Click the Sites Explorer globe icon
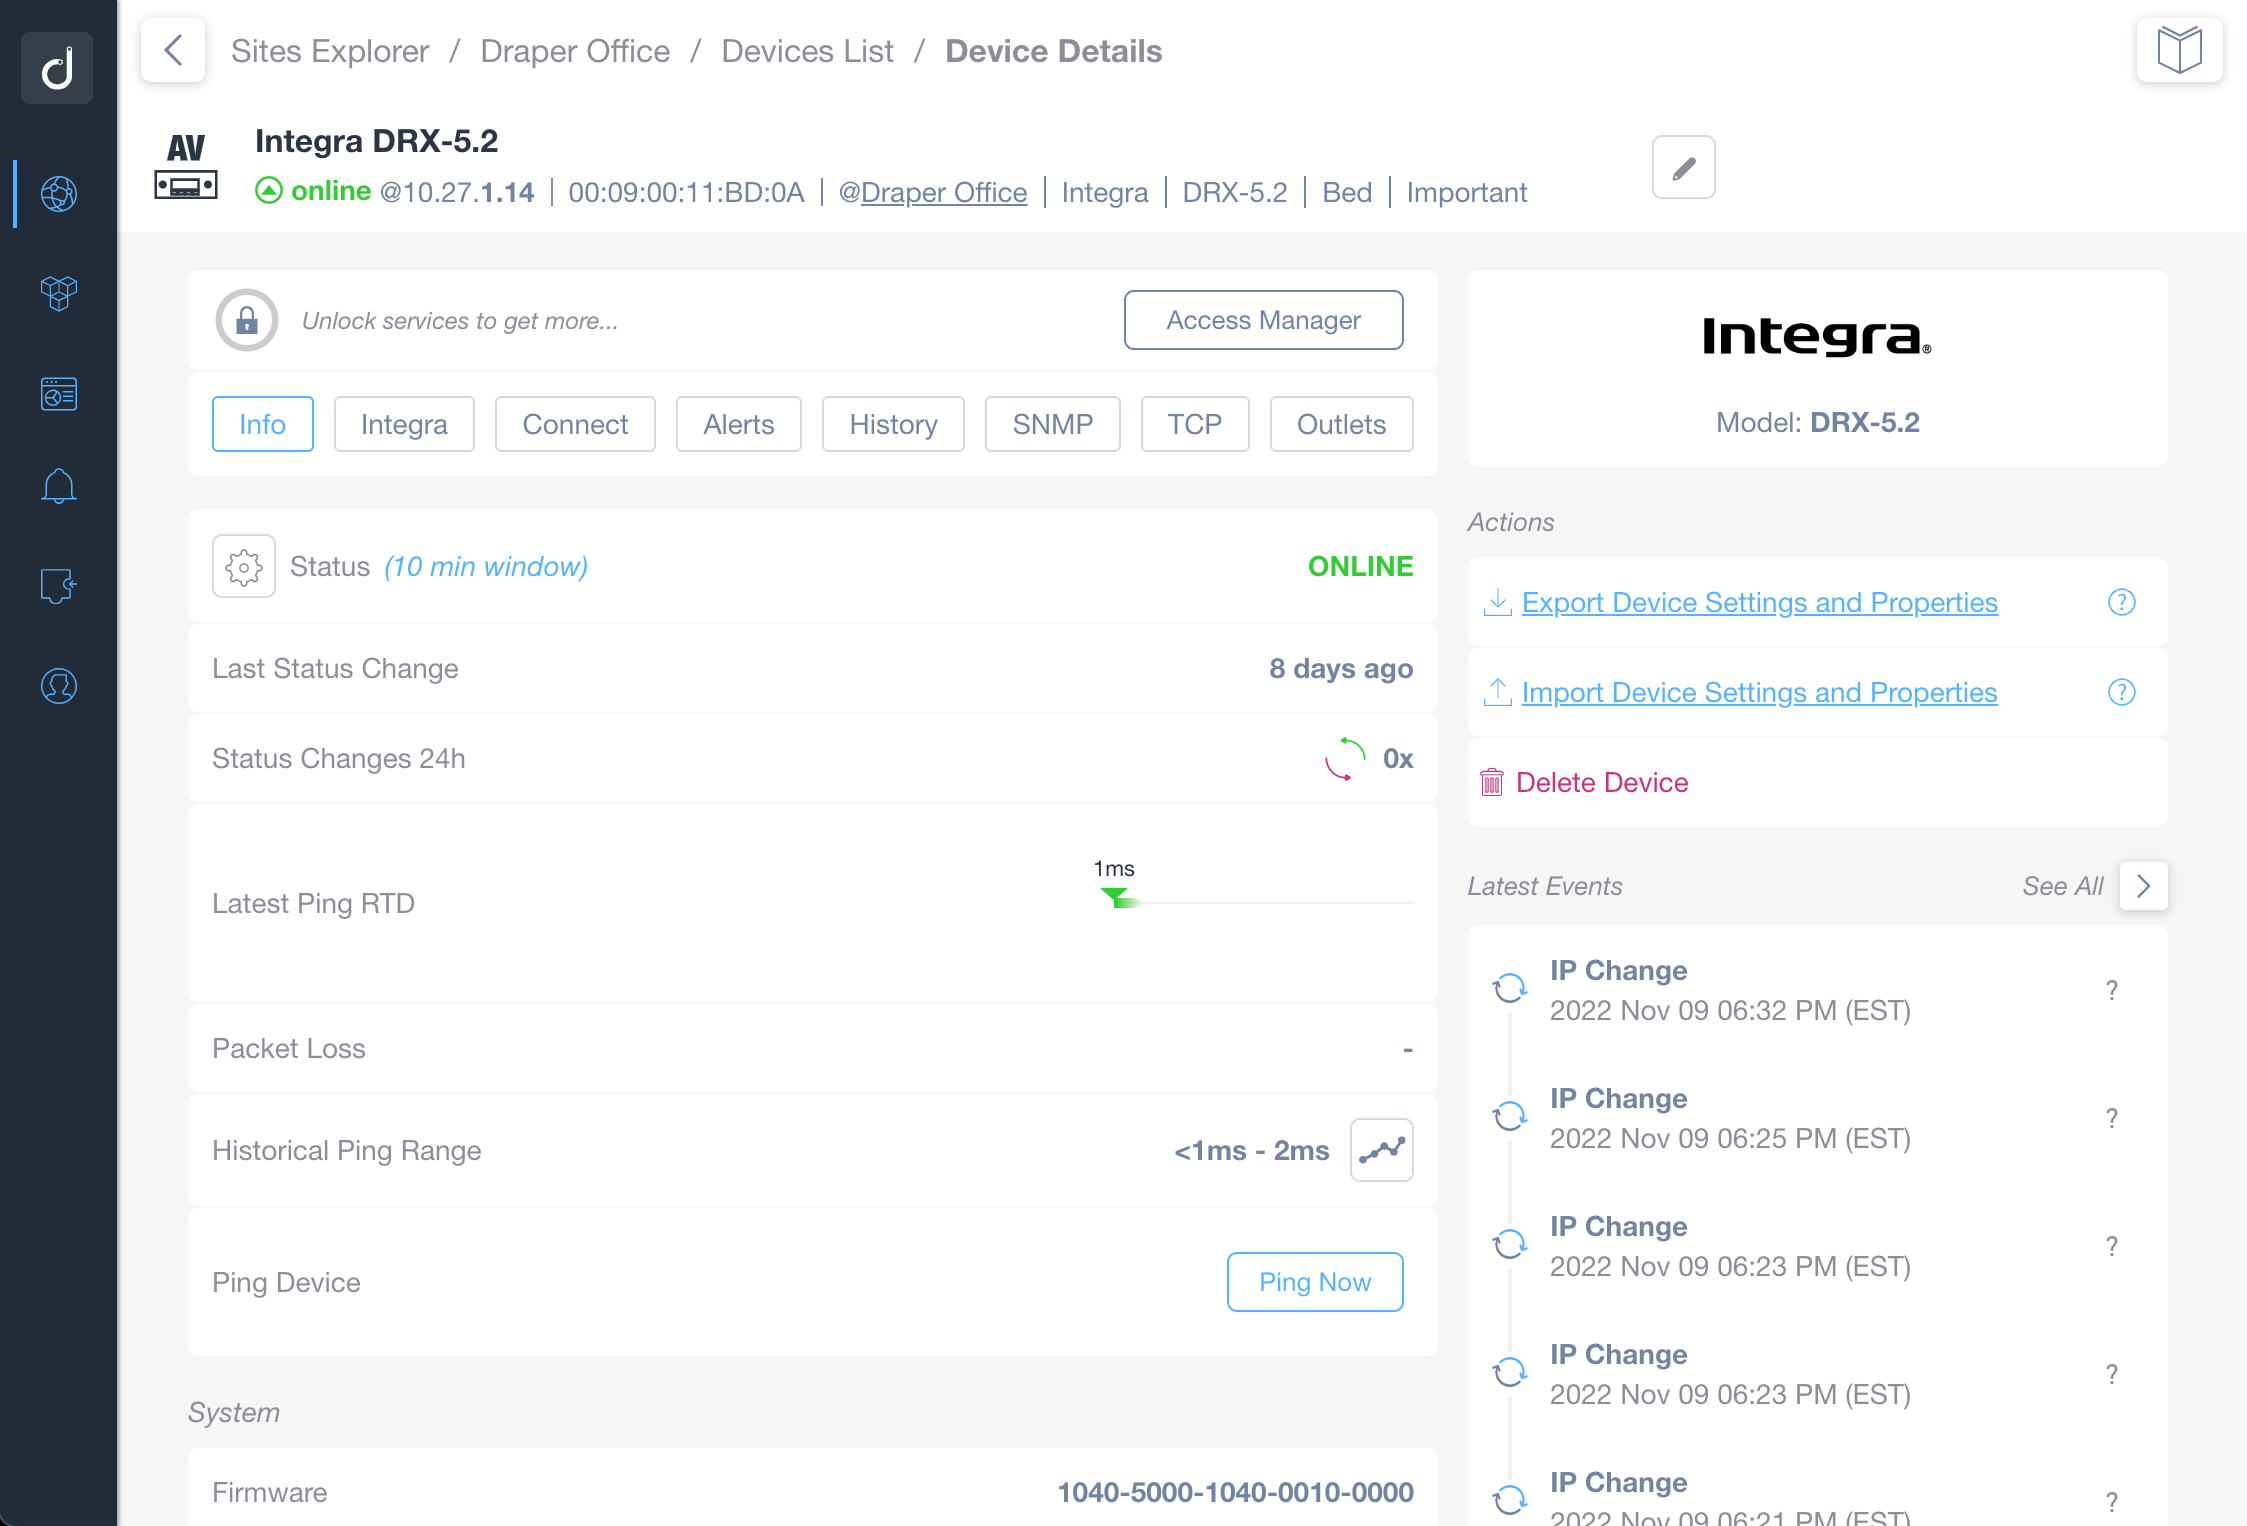The image size is (2247, 1526). pyautogui.click(x=58, y=192)
